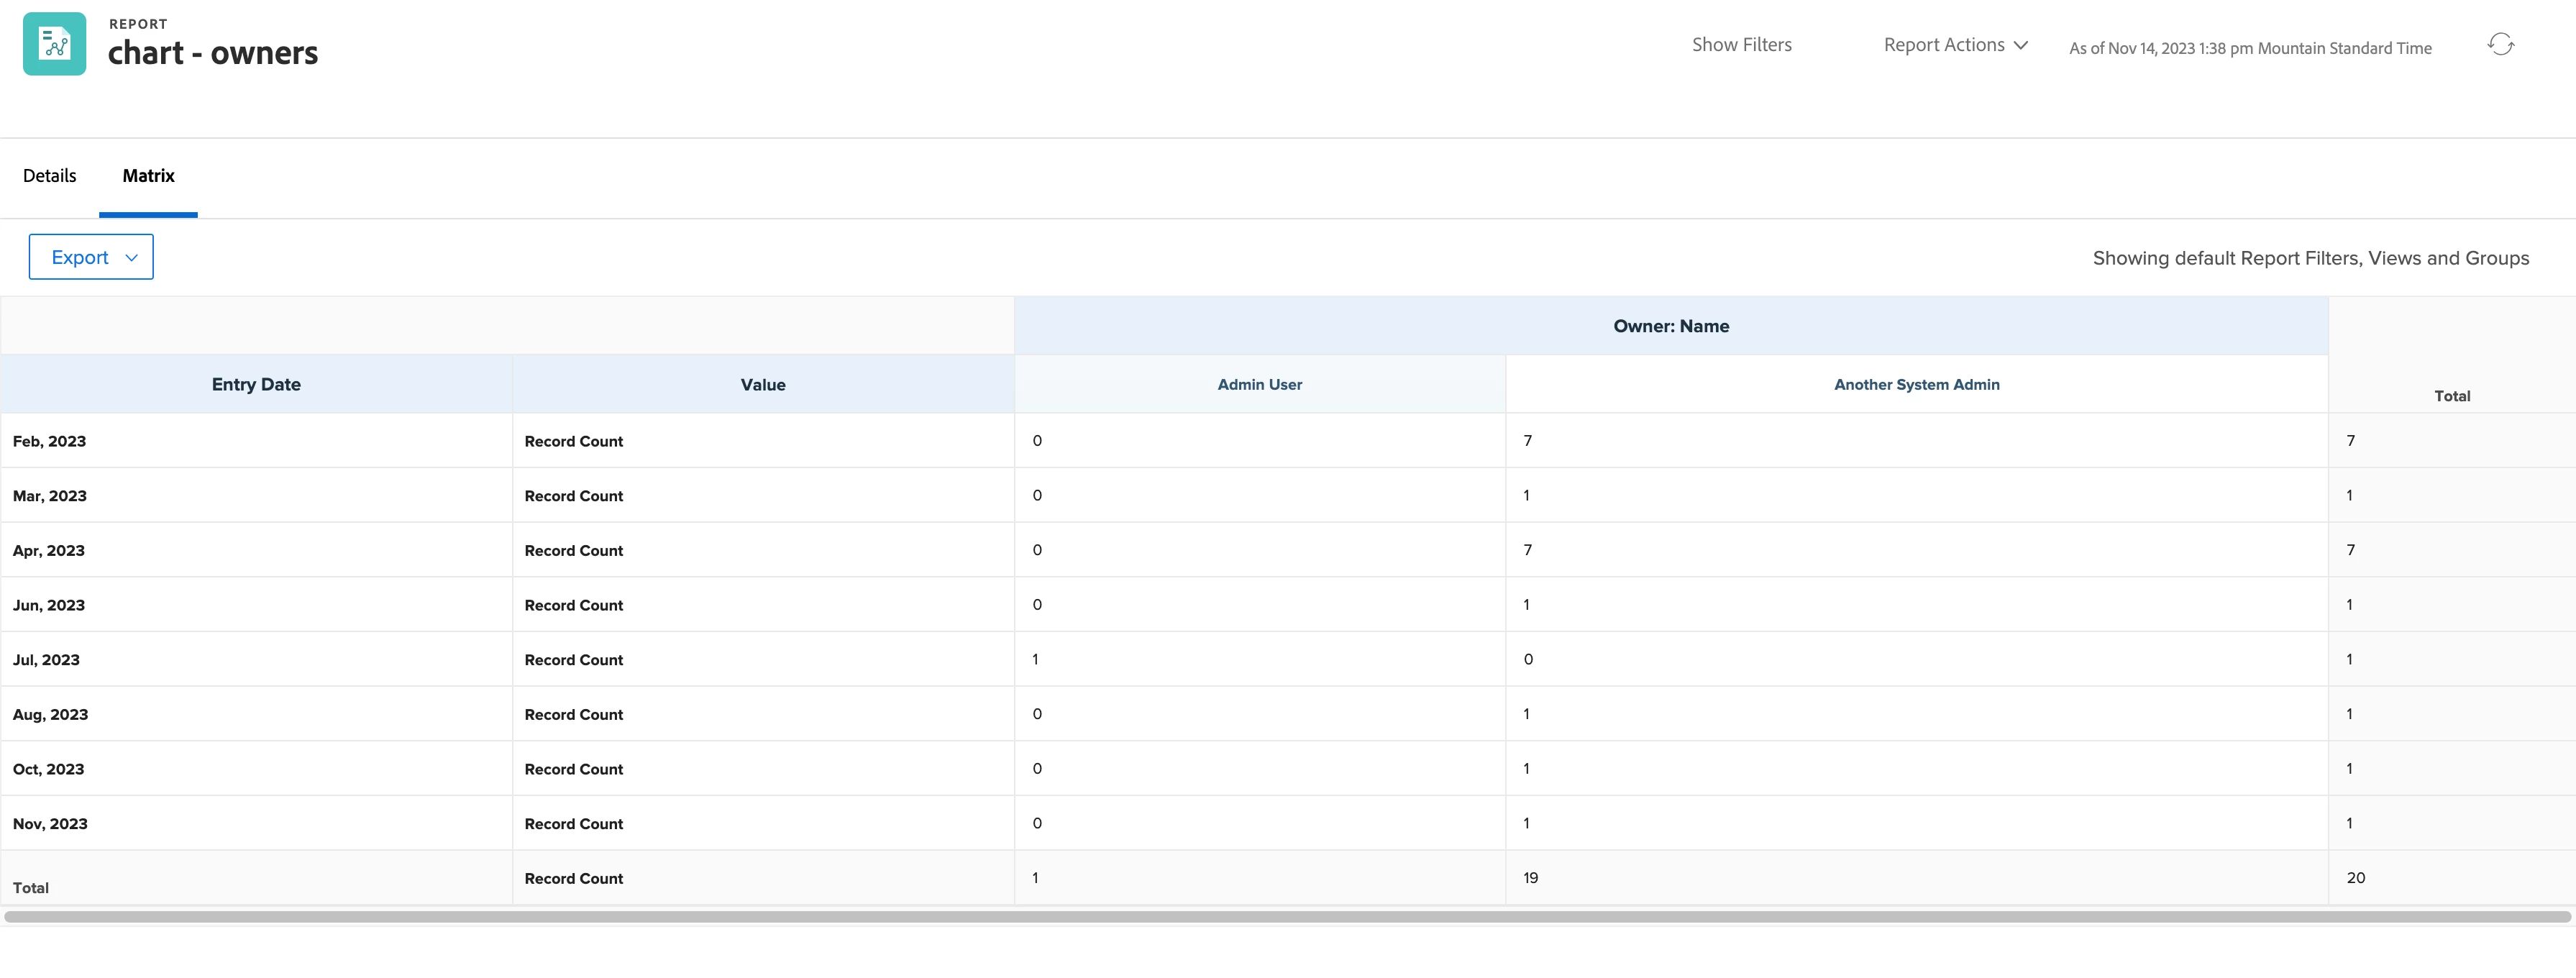
Task: Click the report chart icon
Action: tap(54, 44)
